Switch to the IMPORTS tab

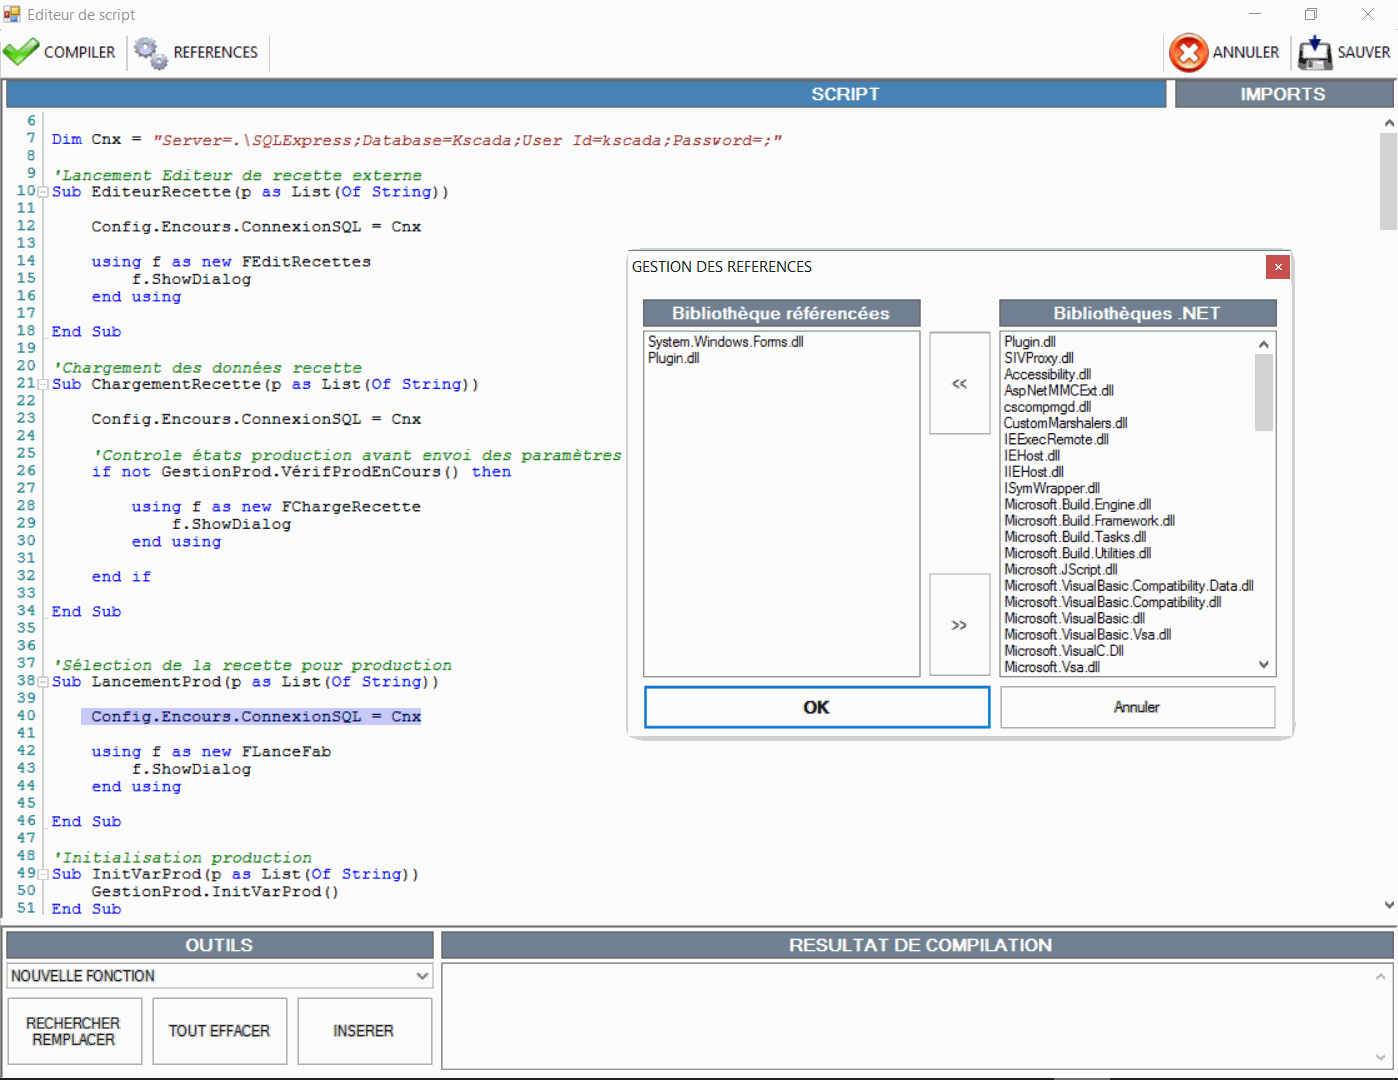coord(1283,94)
